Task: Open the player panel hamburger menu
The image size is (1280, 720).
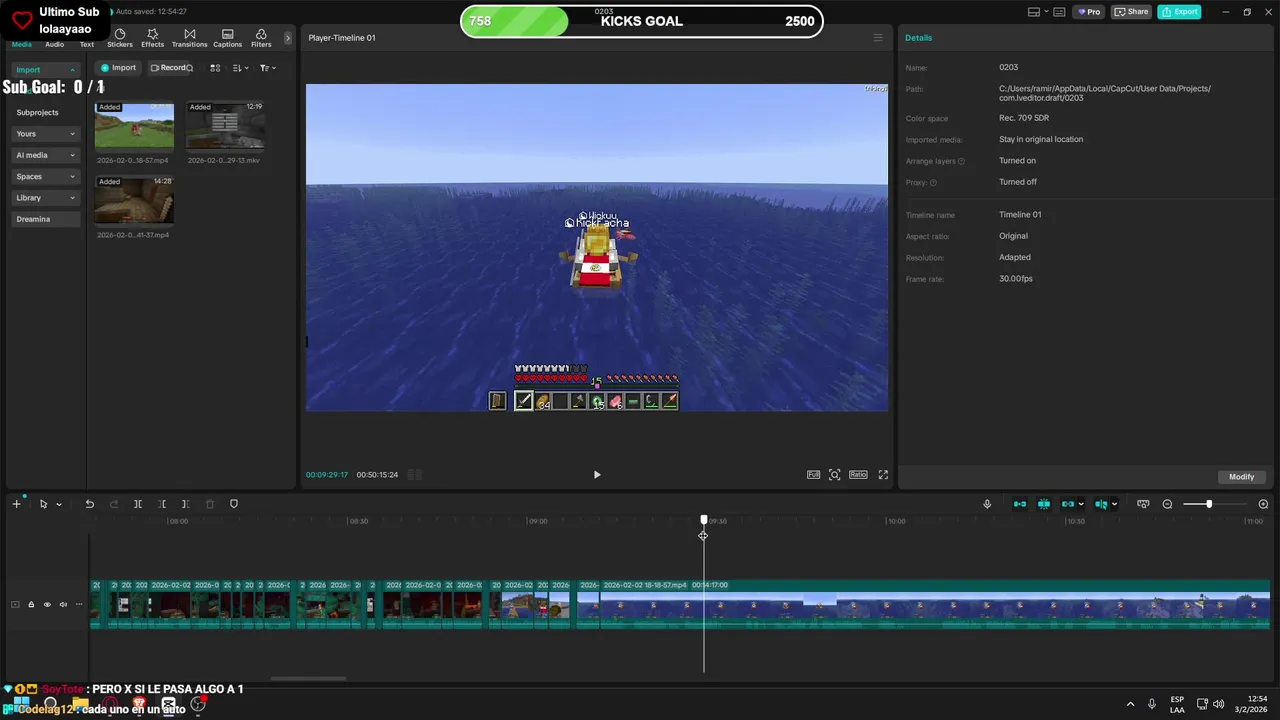Action: 878,38
